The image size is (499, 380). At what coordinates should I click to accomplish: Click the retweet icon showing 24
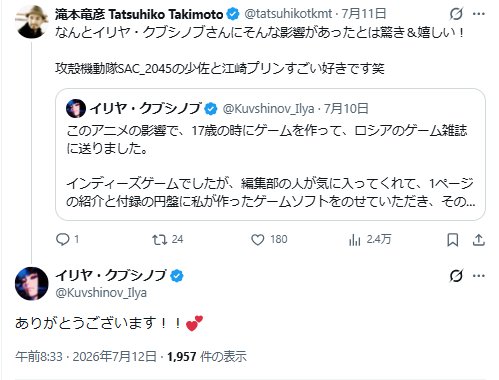click(x=160, y=240)
